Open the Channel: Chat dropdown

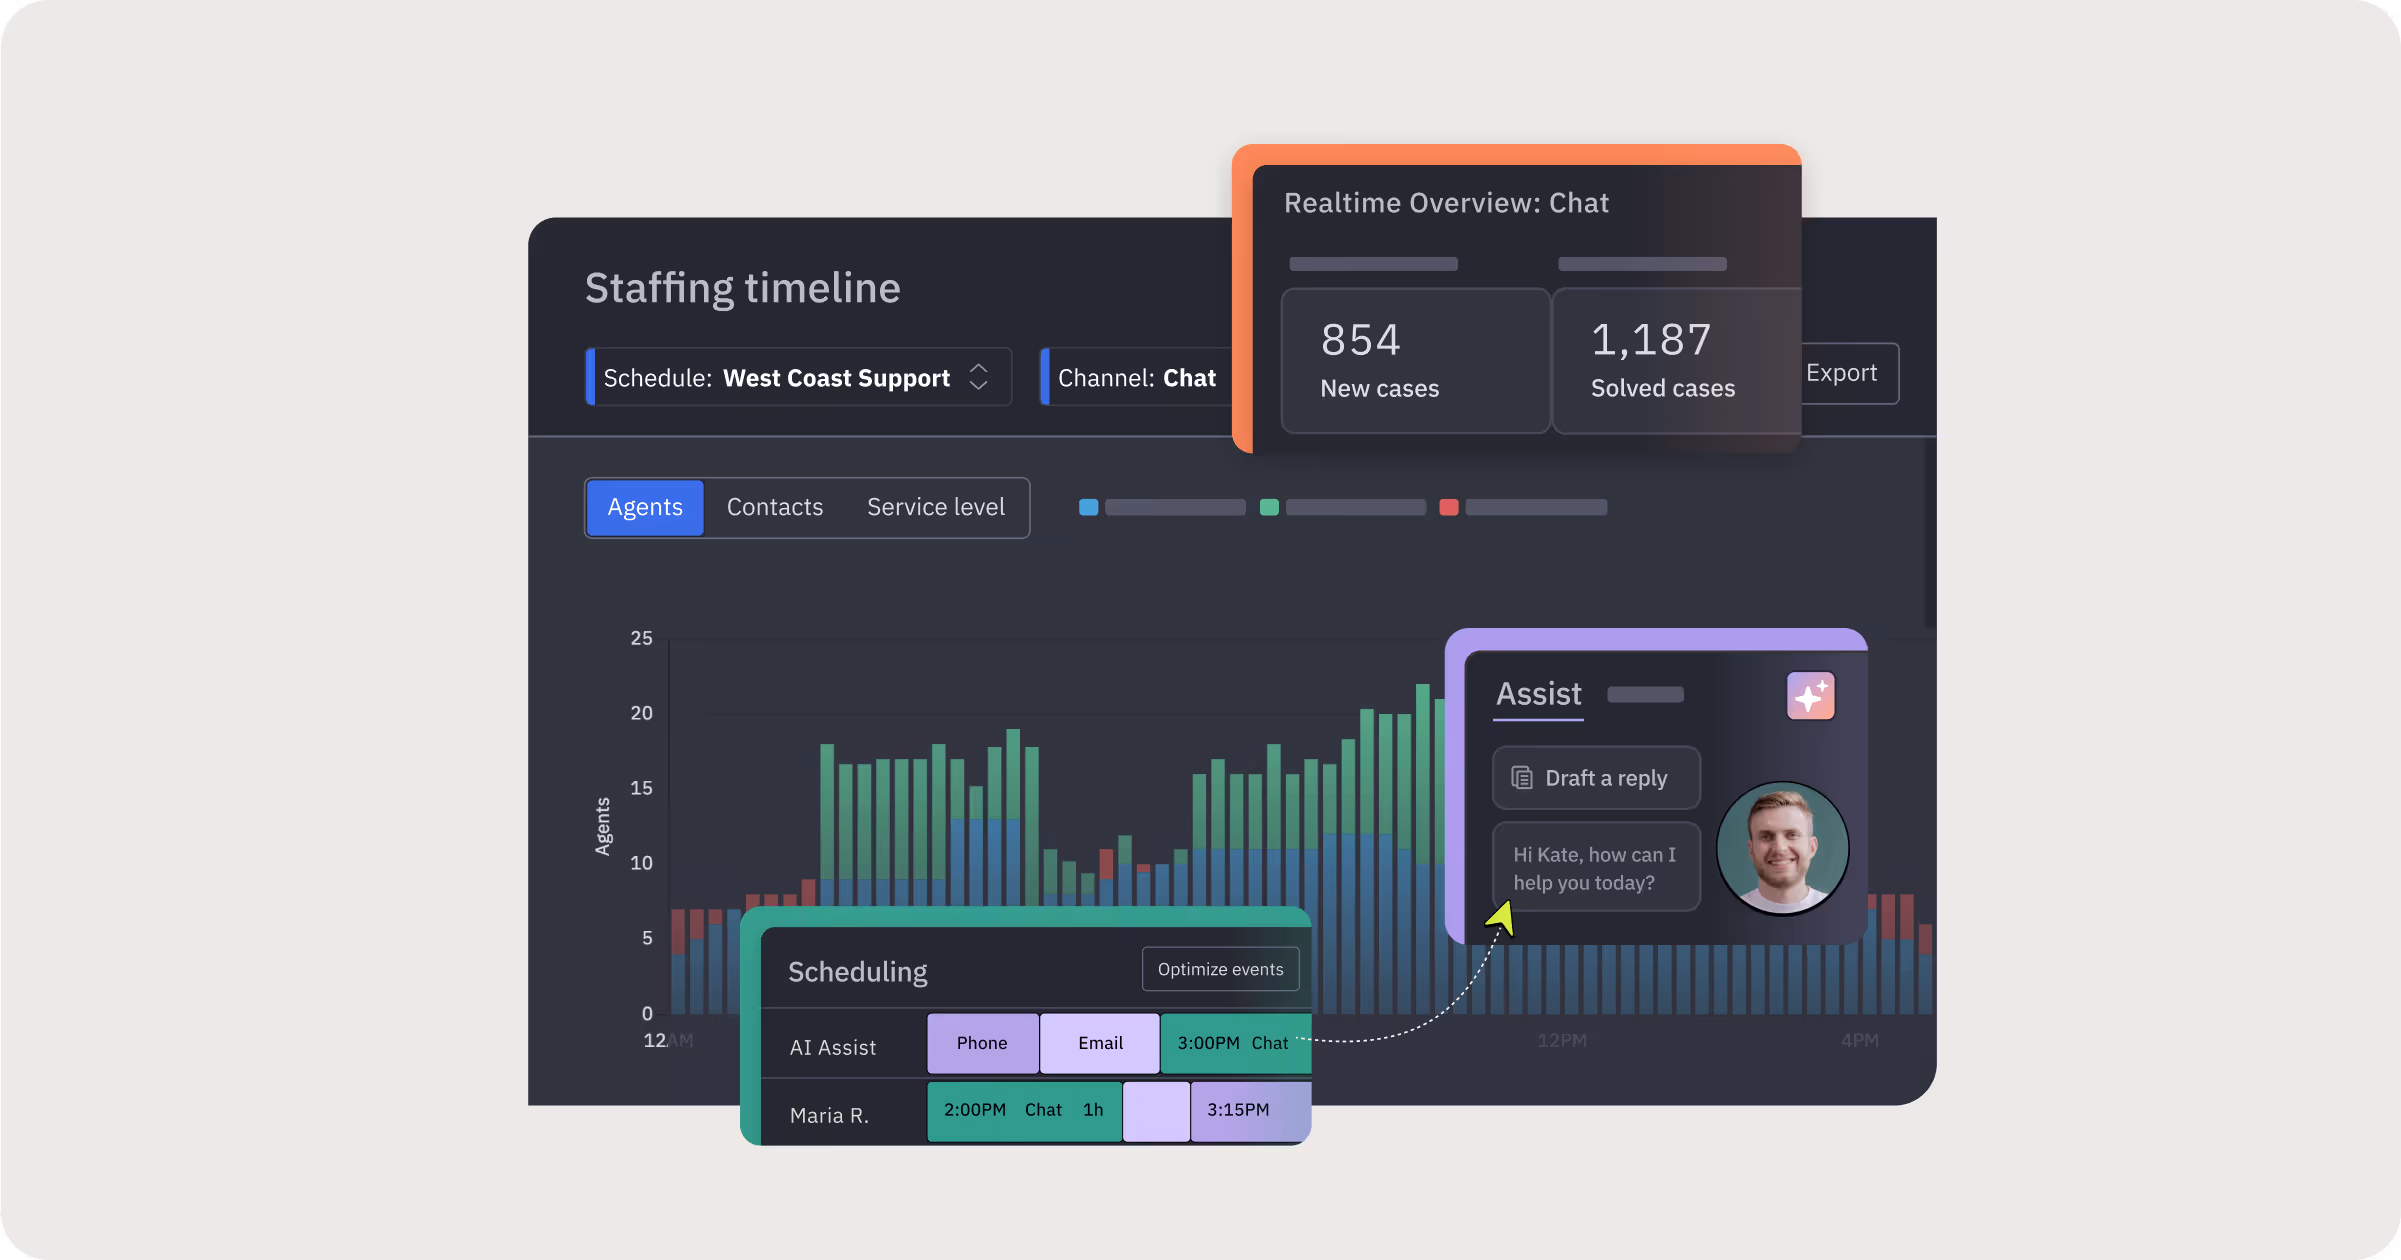pos(1136,378)
